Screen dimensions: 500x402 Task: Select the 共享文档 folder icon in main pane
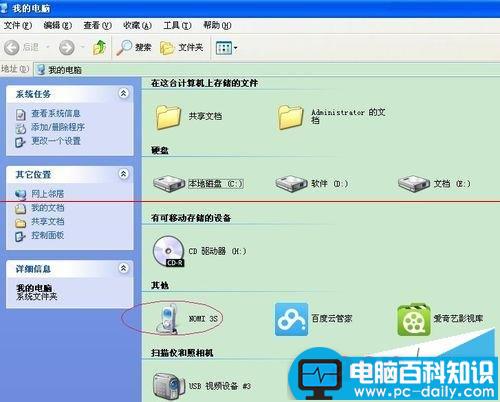click(168, 117)
